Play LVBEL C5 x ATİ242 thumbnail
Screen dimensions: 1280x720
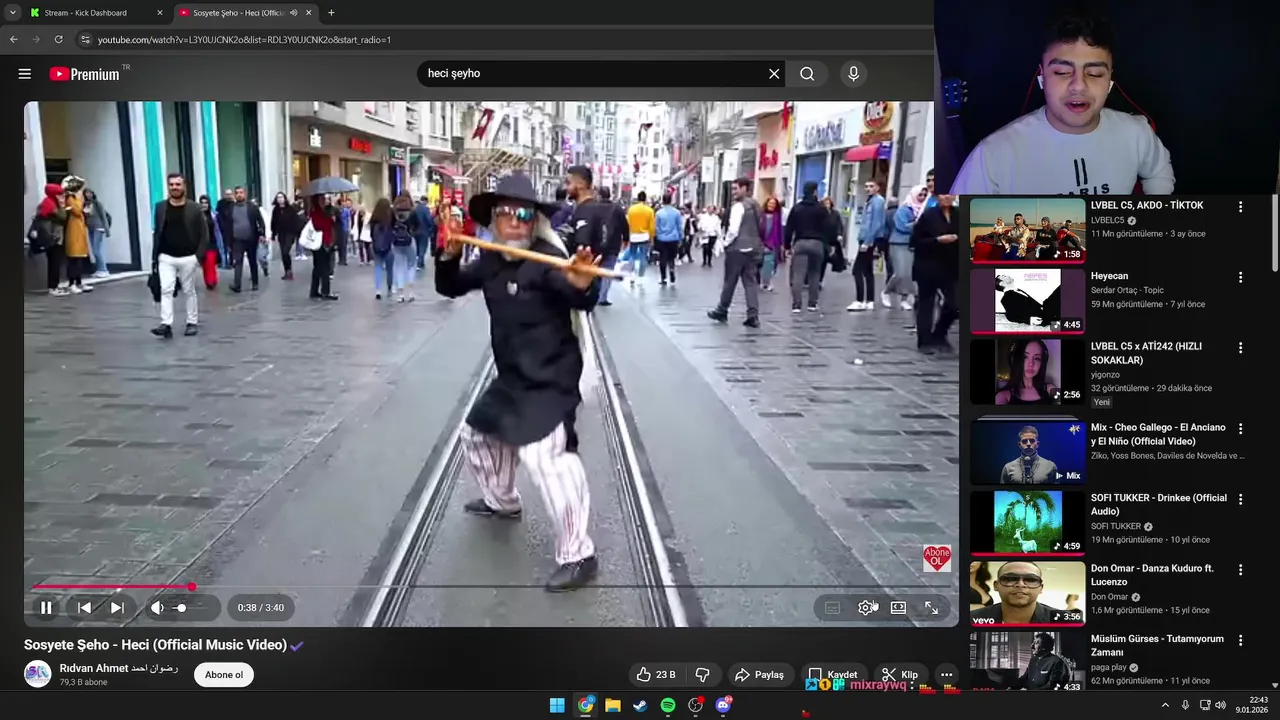tap(1027, 371)
